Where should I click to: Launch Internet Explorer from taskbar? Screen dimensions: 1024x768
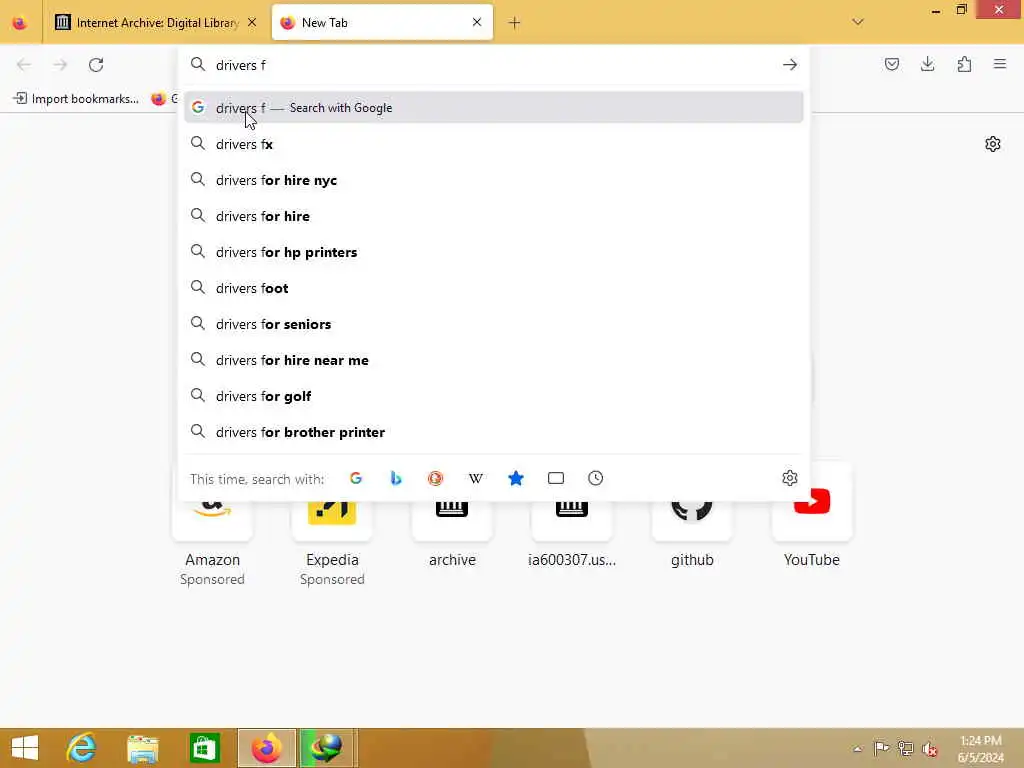point(81,748)
